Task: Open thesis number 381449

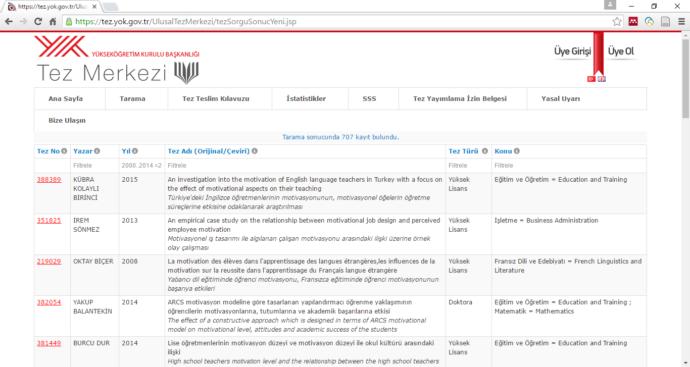Action: [x=49, y=343]
